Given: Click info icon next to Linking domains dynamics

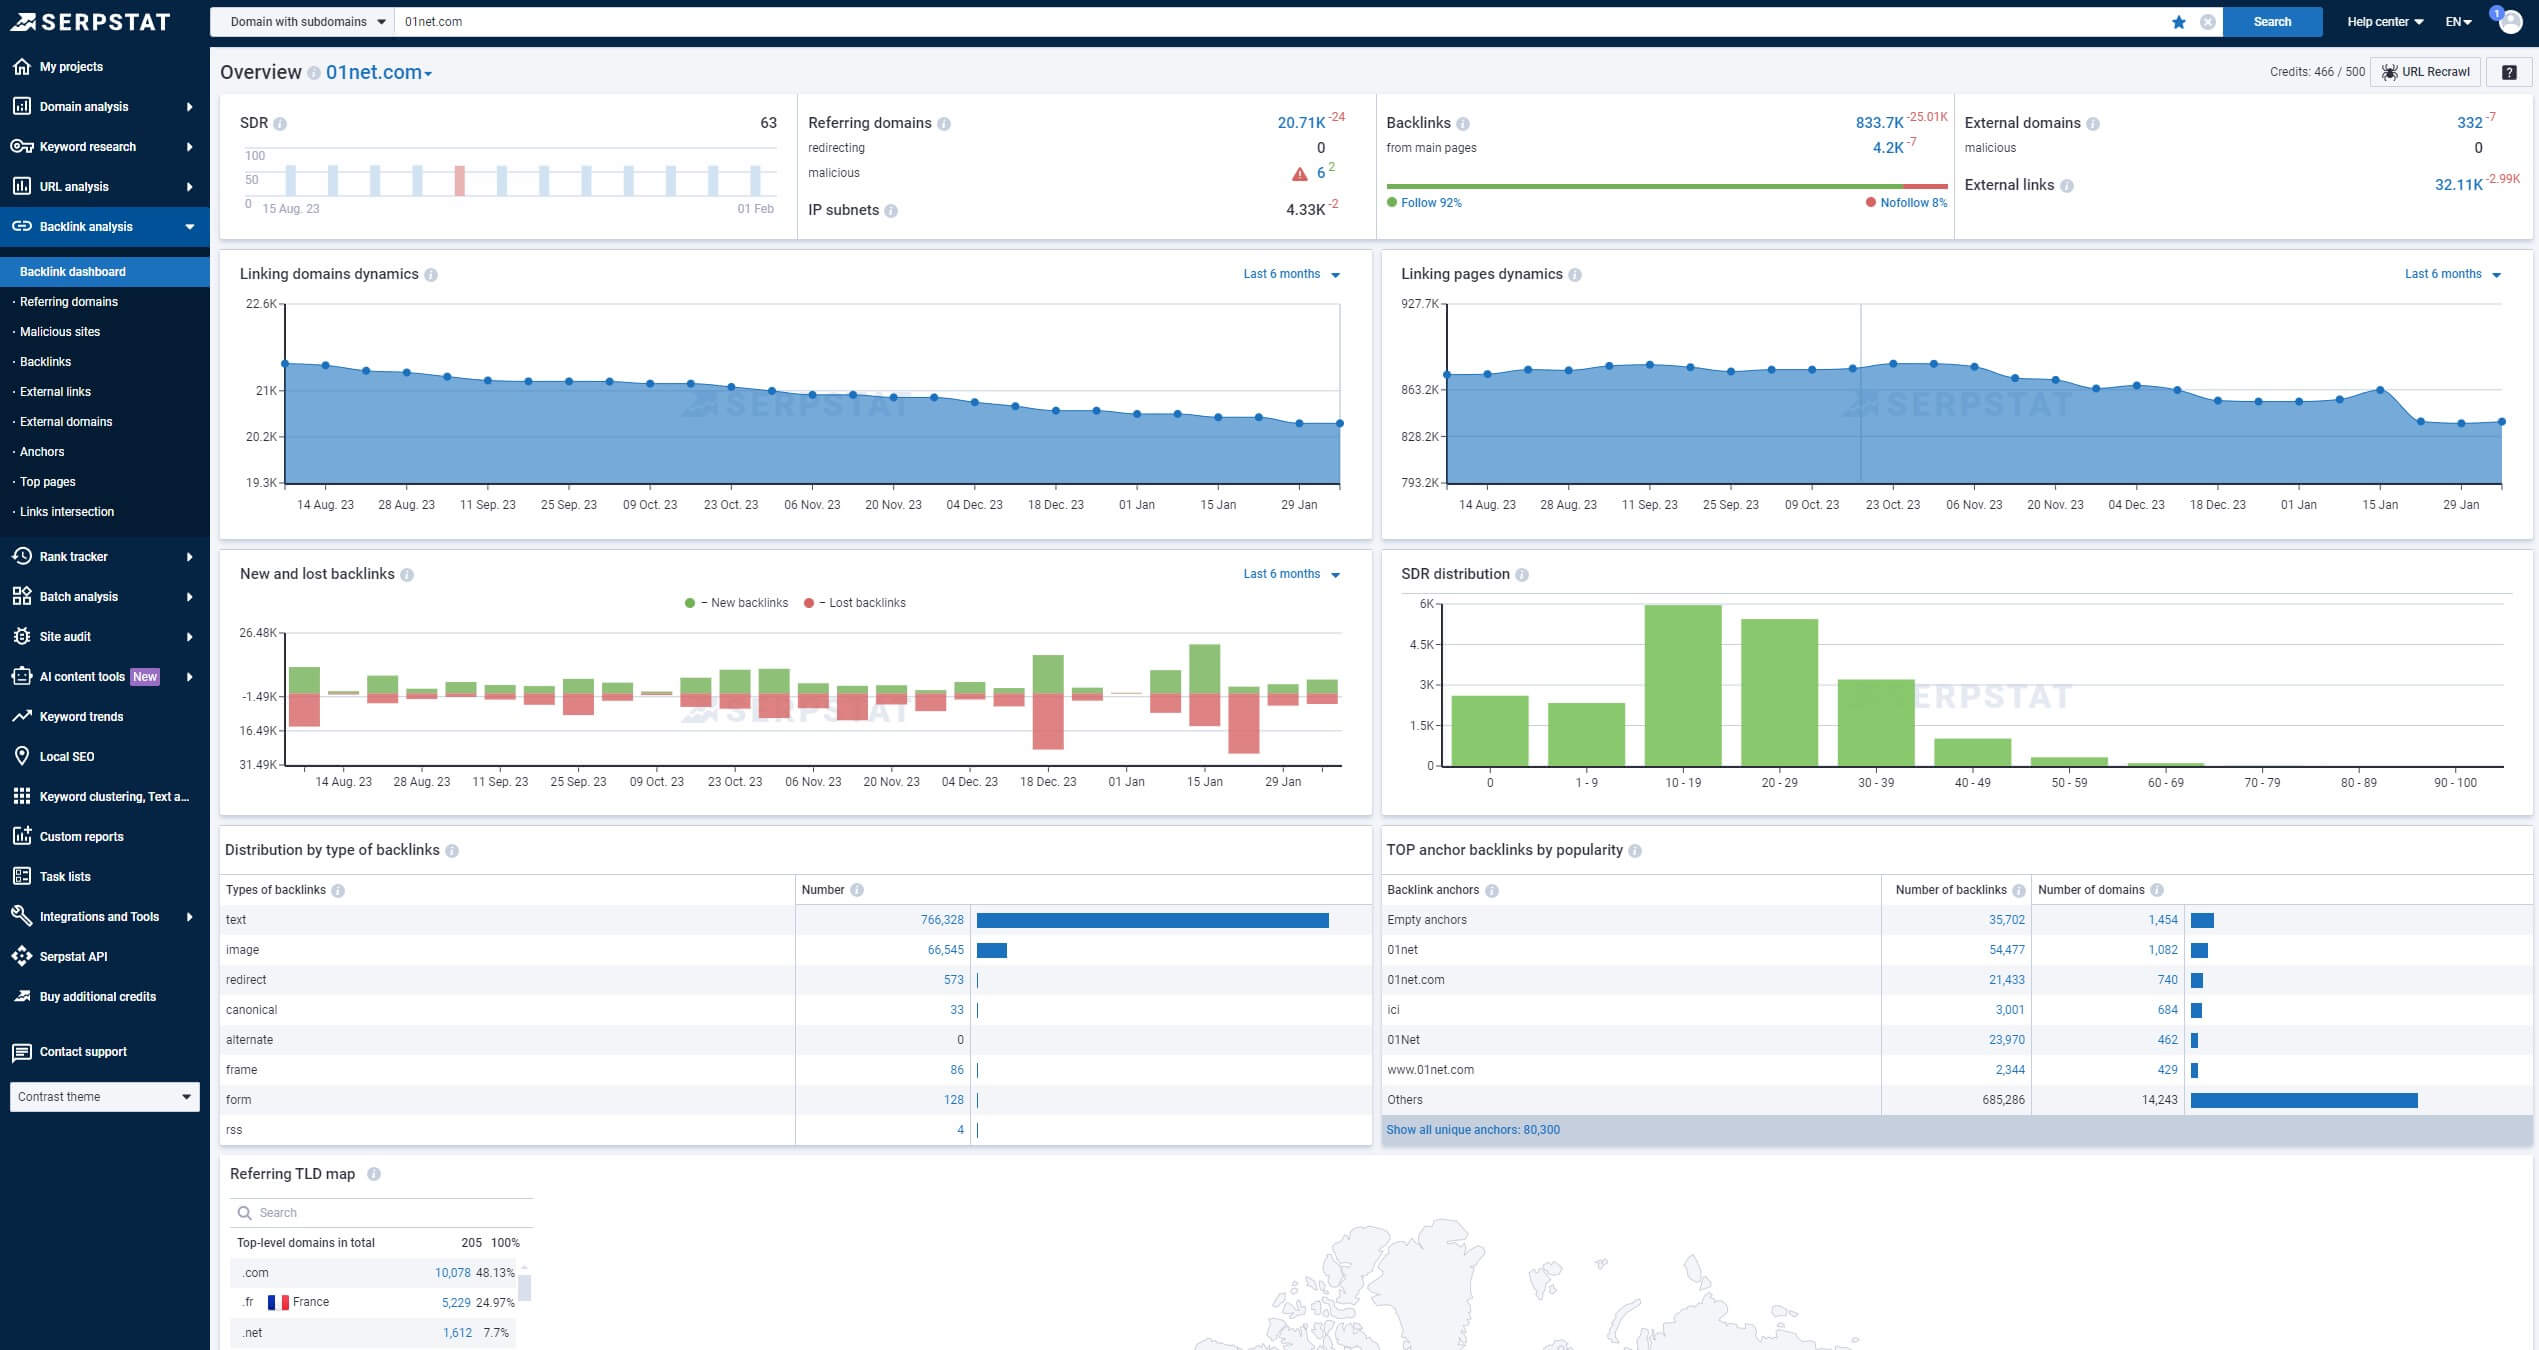Looking at the screenshot, I should tap(431, 275).
